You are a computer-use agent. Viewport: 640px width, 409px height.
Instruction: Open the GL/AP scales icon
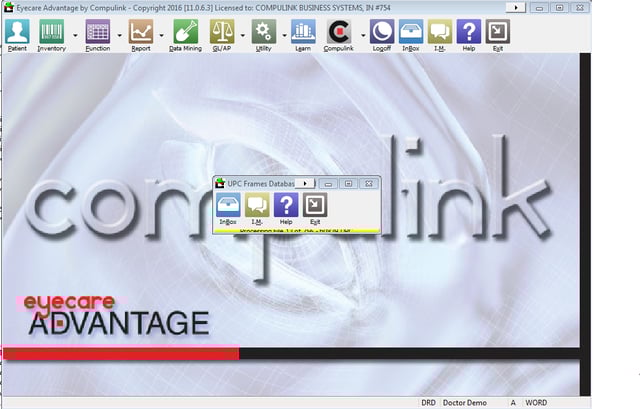(x=222, y=32)
